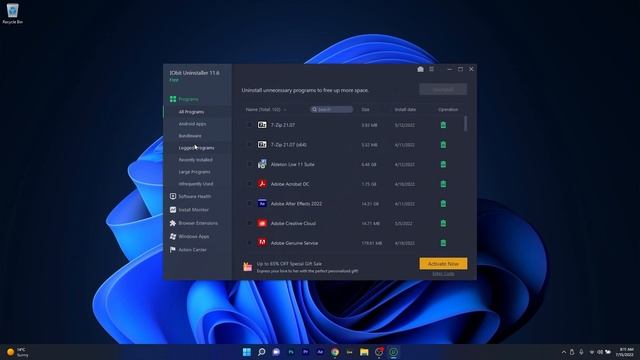This screenshot has height=360, width=640.
Task: Click the greyed Uninstall button
Action: click(x=443, y=89)
